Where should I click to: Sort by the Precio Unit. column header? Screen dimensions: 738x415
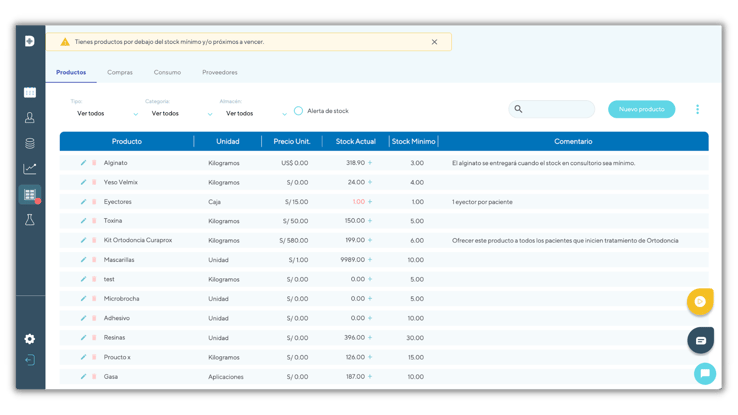[x=292, y=141]
